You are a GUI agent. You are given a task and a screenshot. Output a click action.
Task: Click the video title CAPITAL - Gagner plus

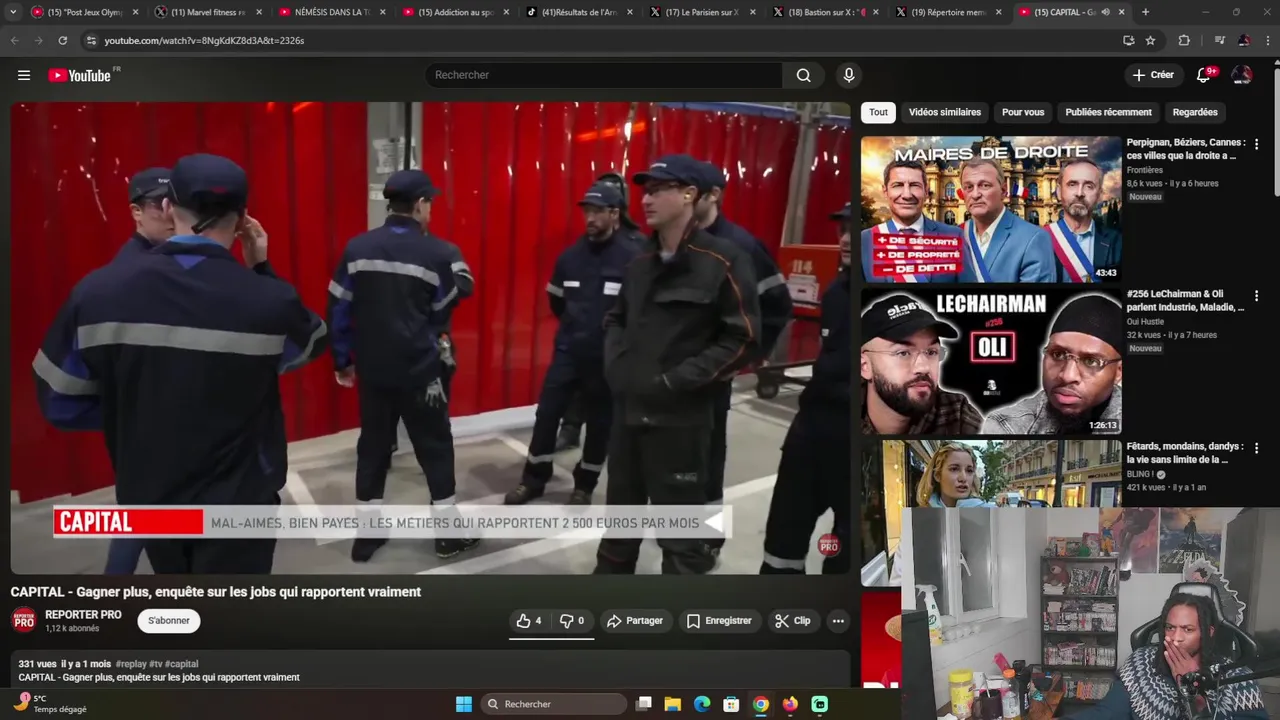click(216, 592)
